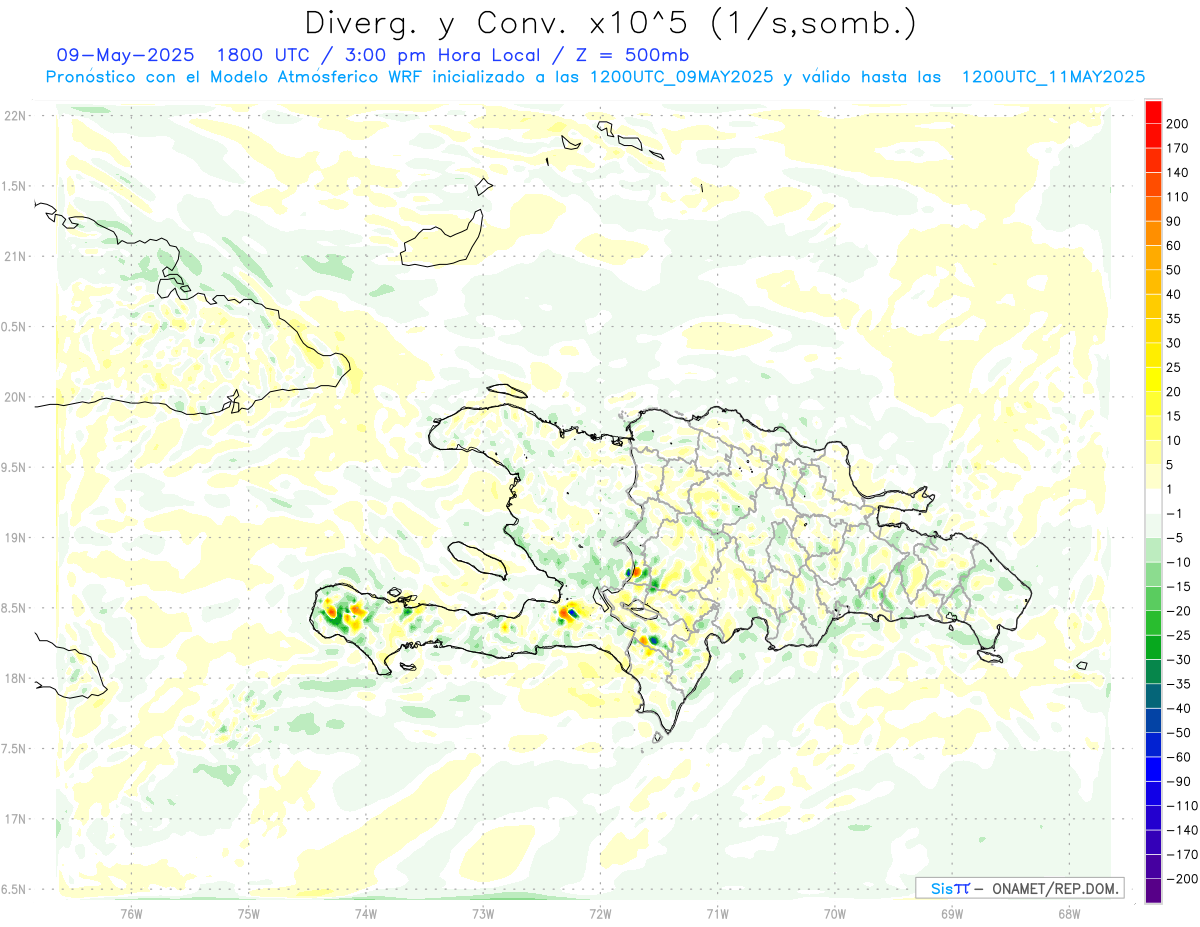Image resolution: width=1200 pixels, height=927 pixels.
Task: Click the '110' value on the colorbar
Action: (x=1177, y=197)
